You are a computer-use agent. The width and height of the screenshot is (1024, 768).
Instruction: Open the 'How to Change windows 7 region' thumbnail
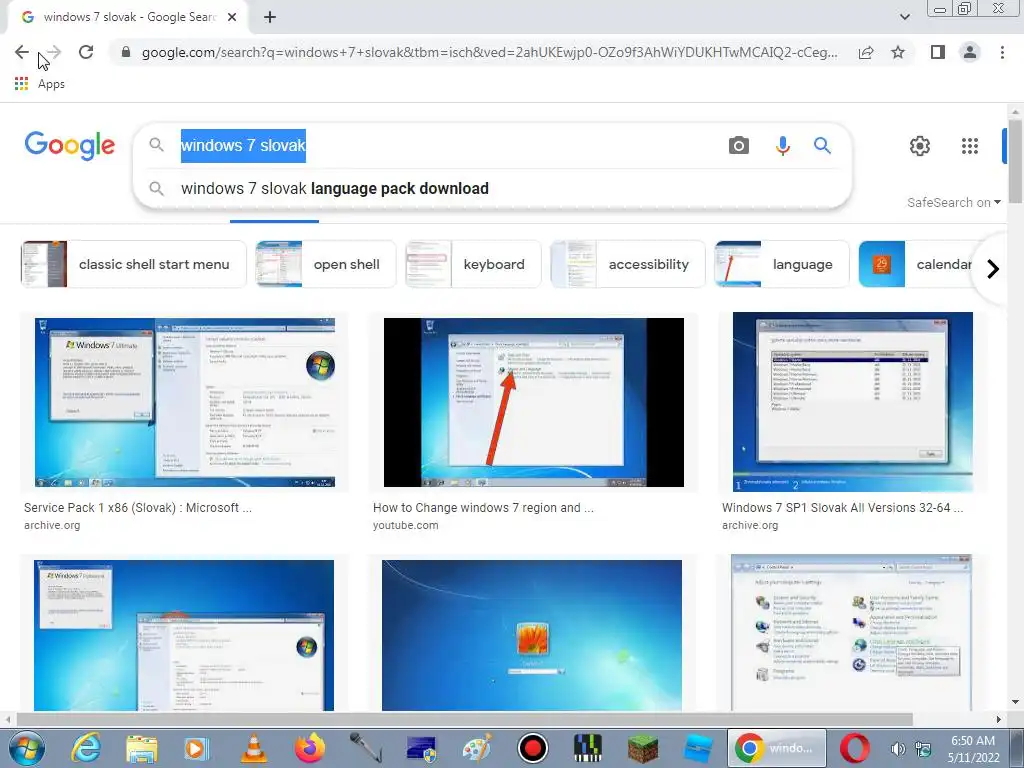pos(534,402)
